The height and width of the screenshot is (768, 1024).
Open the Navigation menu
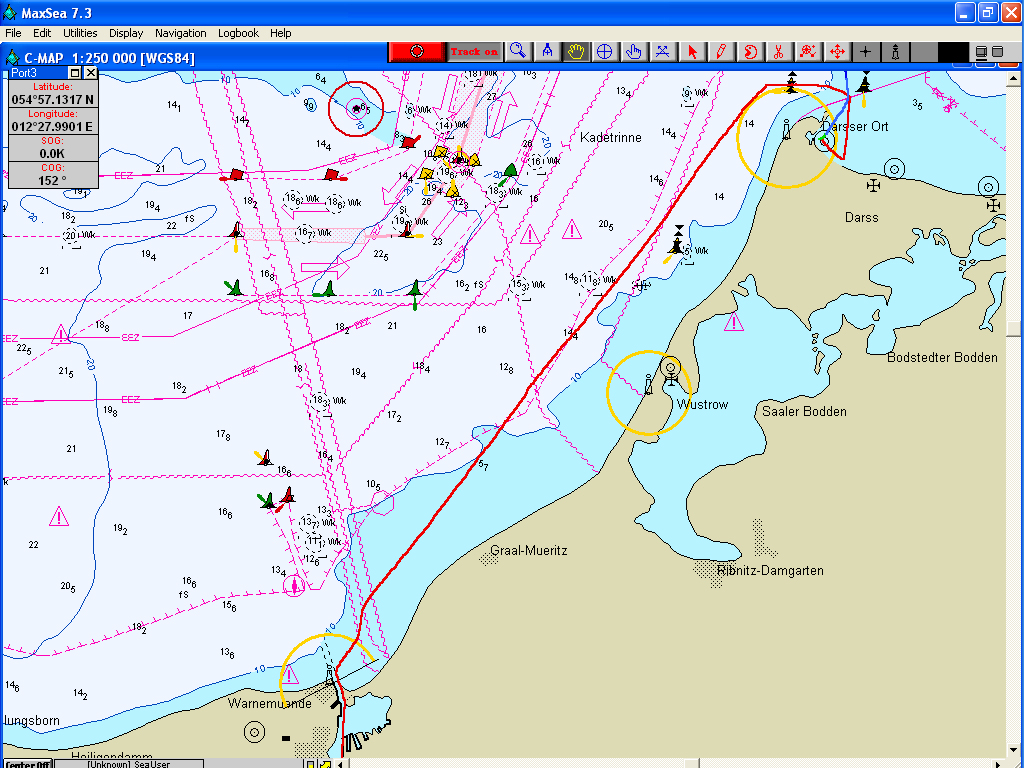pyautogui.click(x=180, y=33)
